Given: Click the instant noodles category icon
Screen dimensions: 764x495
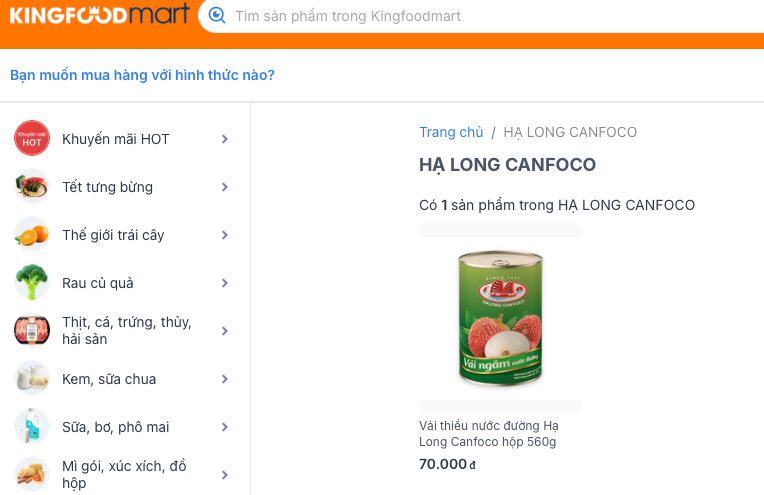Looking at the screenshot, I should (x=32, y=474).
